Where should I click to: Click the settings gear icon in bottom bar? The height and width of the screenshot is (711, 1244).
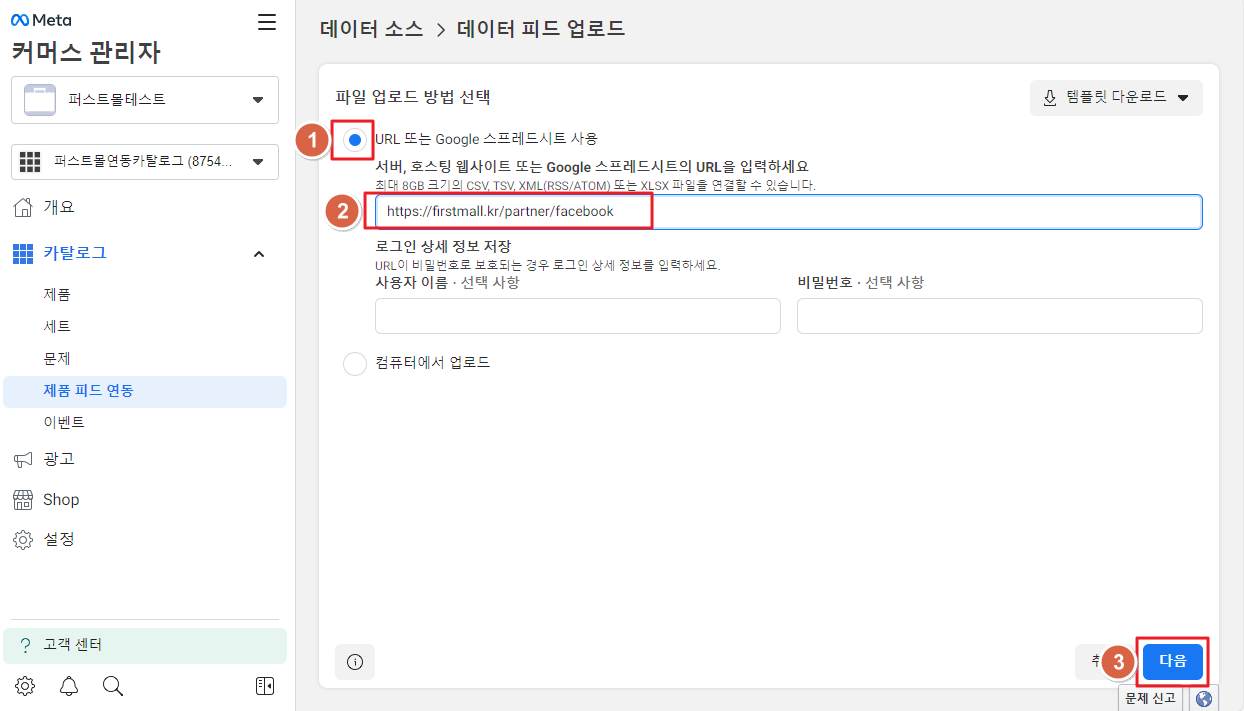coord(25,686)
